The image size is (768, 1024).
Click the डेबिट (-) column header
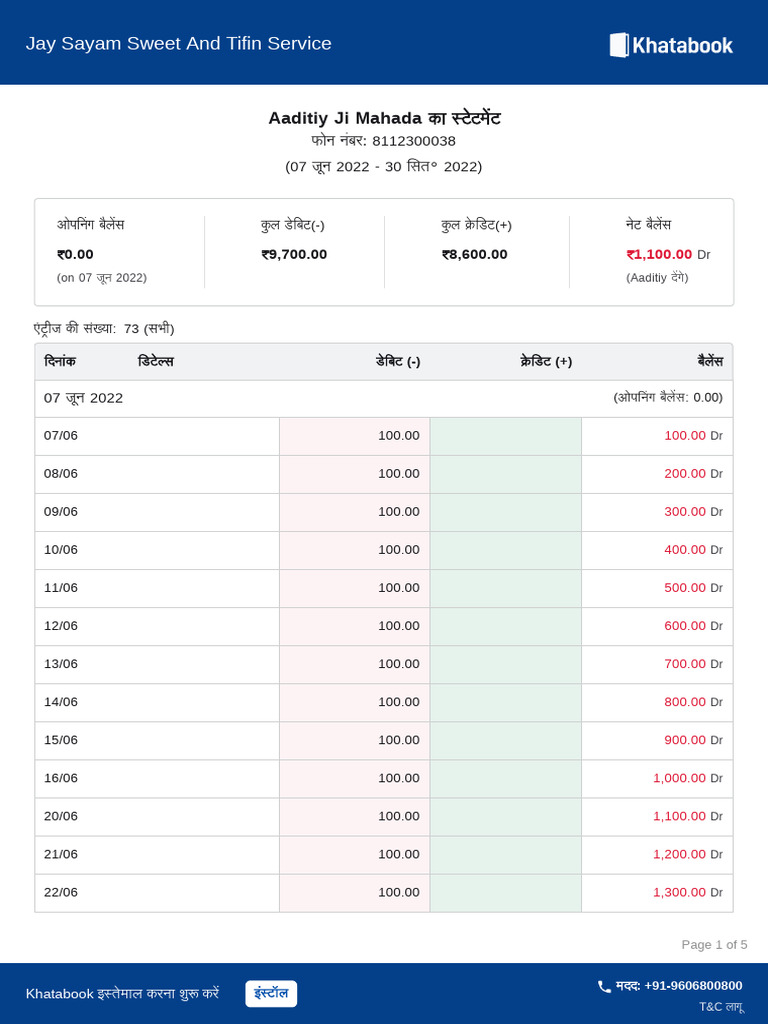[x=398, y=362]
